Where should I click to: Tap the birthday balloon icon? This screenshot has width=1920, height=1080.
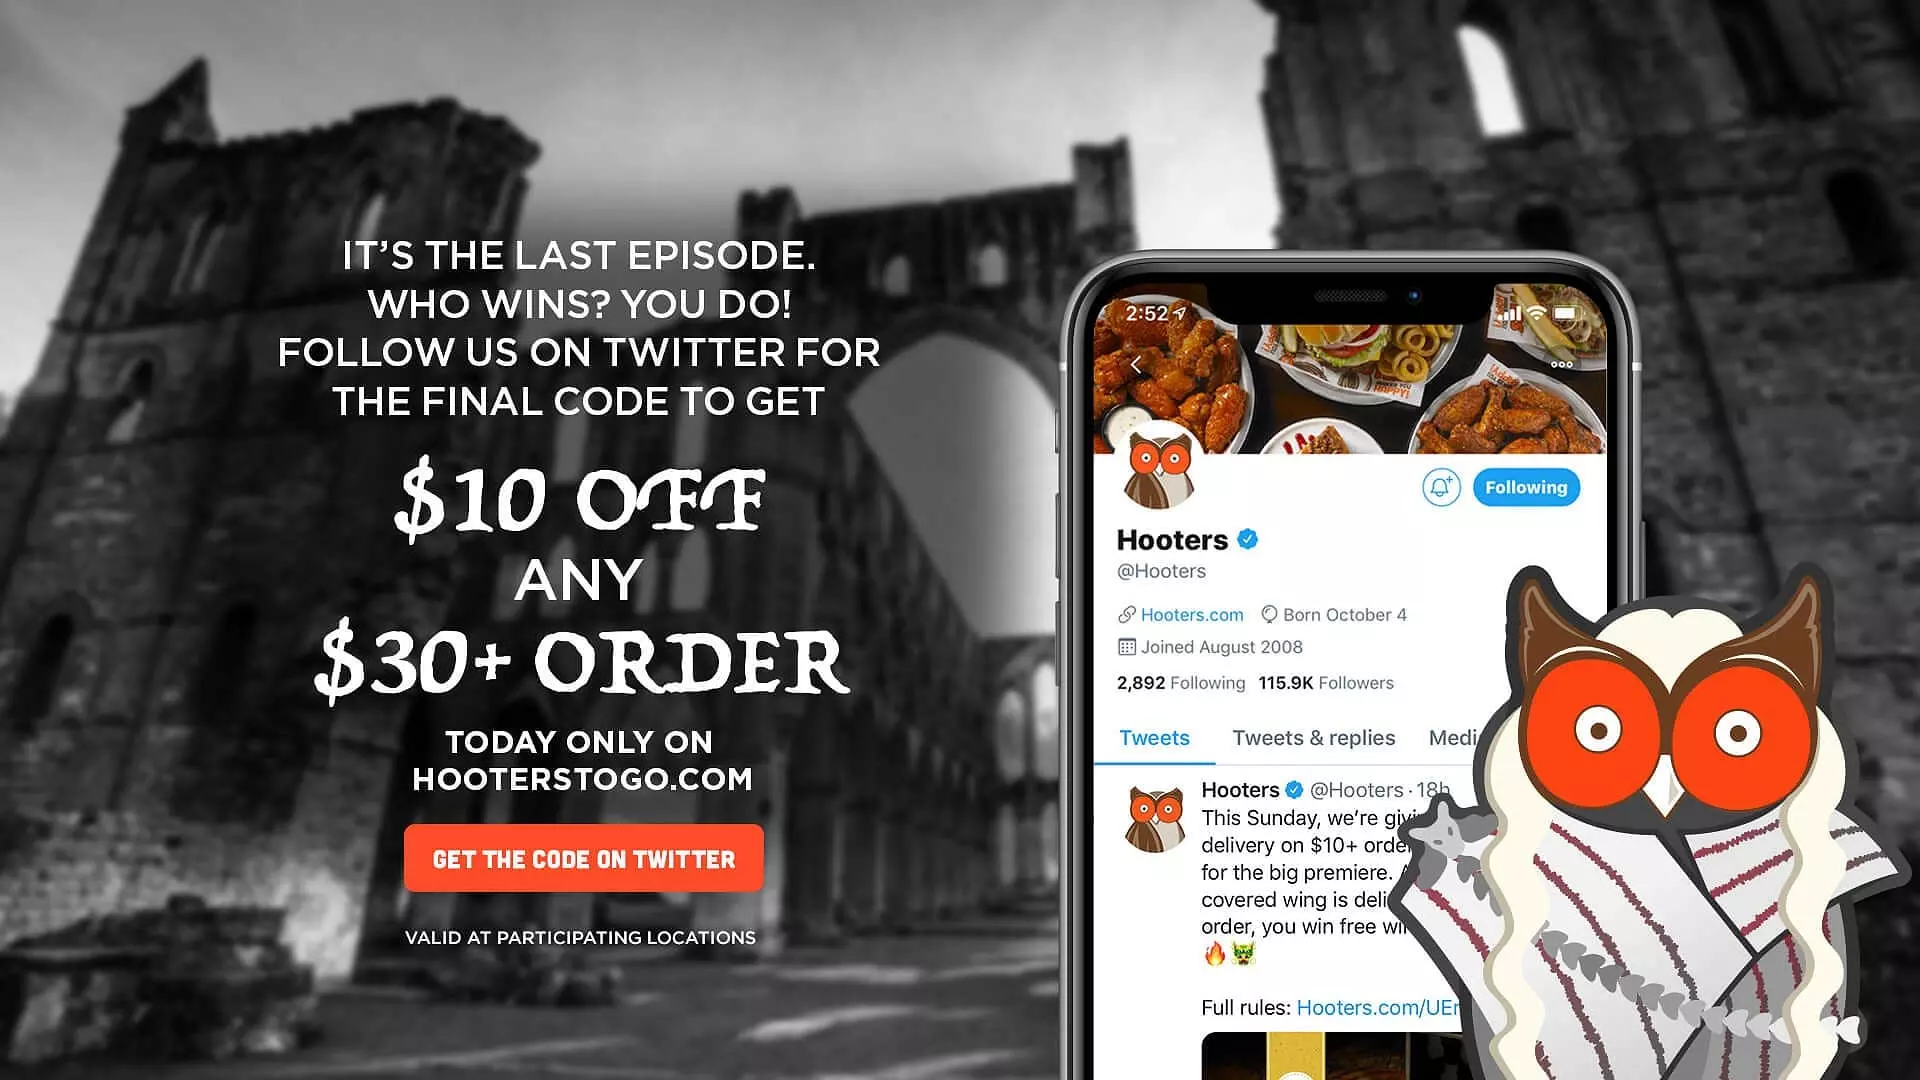(x=1269, y=614)
